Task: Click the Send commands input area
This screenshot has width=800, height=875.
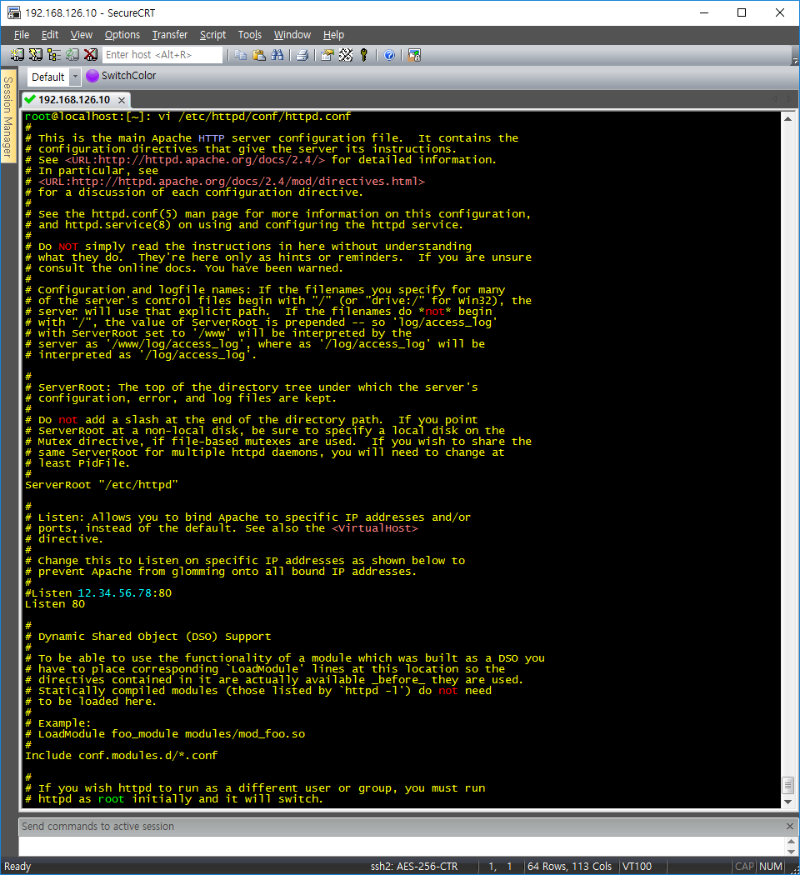Action: click(x=400, y=845)
